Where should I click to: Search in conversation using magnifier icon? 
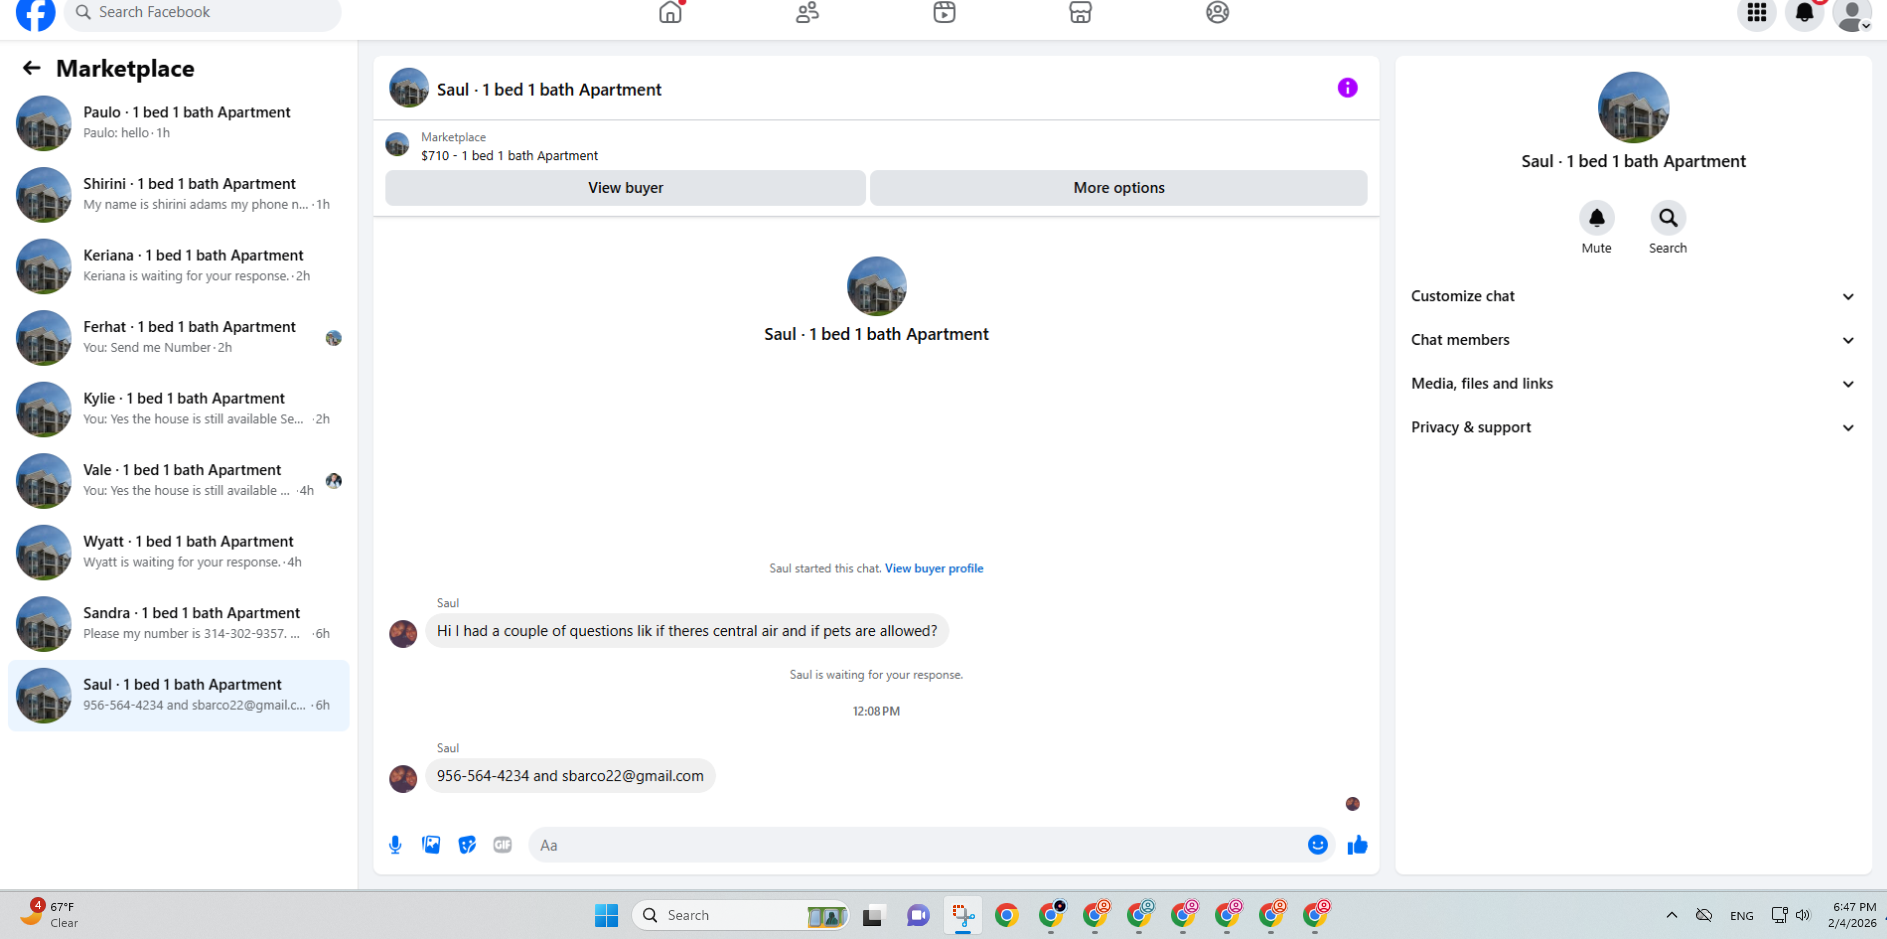pyautogui.click(x=1668, y=218)
